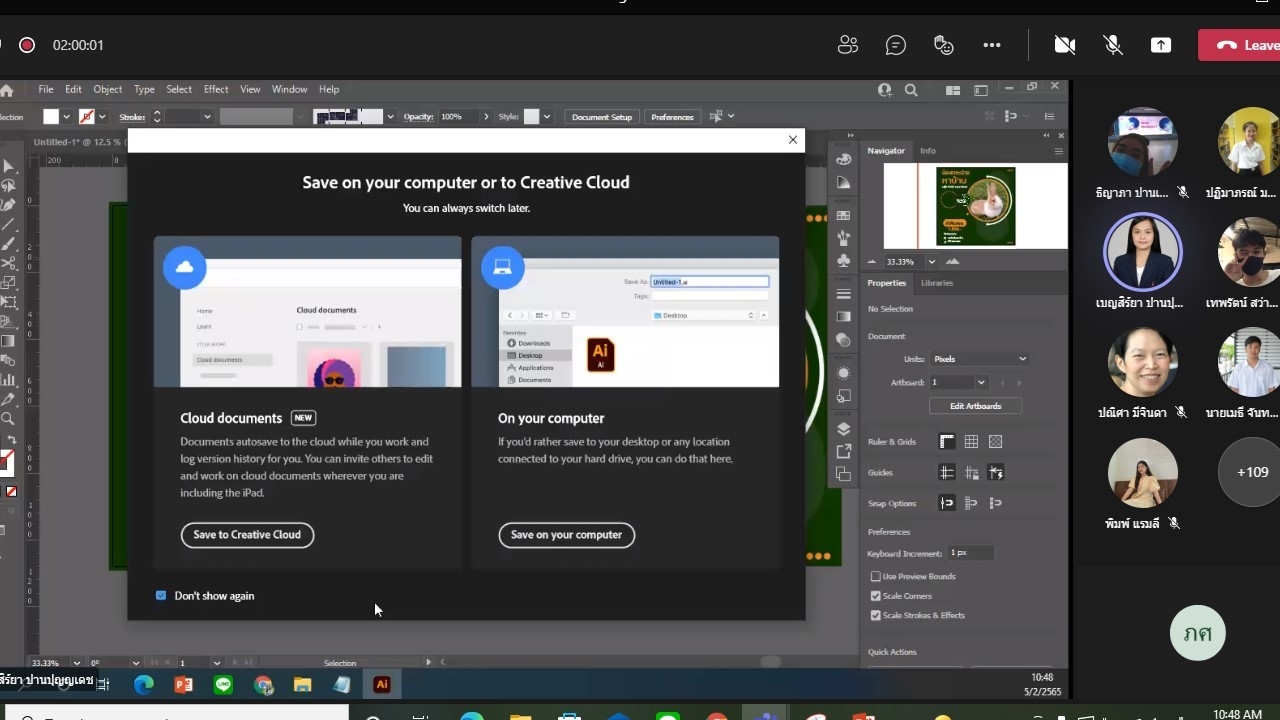Click the none stroke color swatch
The width and height of the screenshot is (1280, 720).
coord(87,117)
